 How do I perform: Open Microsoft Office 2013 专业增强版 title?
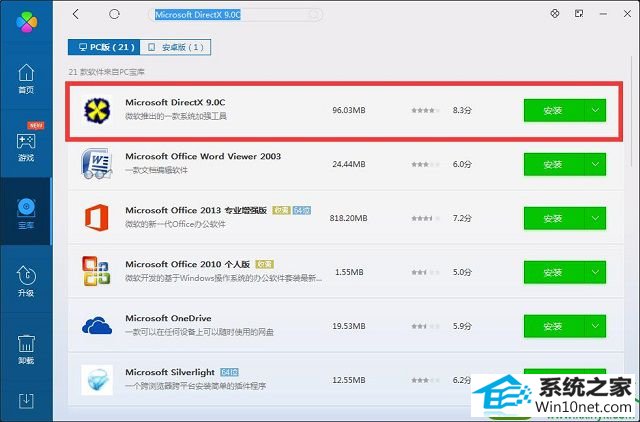tap(196, 210)
